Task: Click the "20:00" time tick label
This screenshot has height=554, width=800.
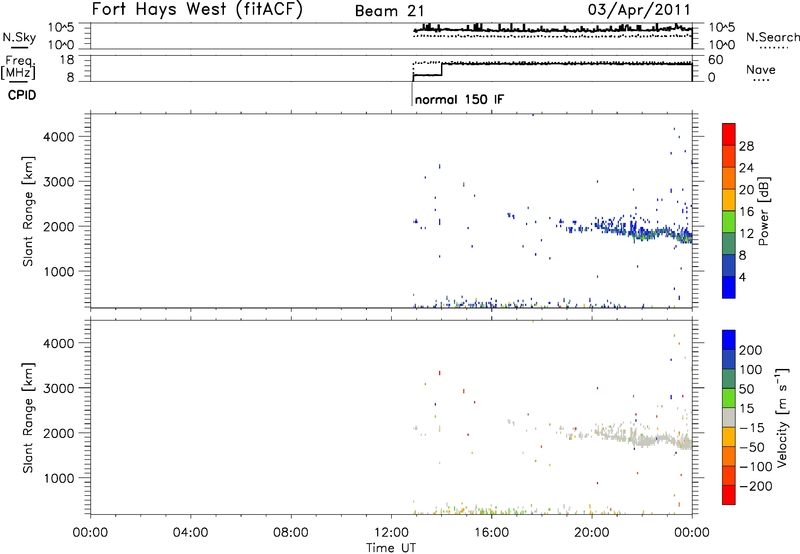Action: tap(592, 533)
